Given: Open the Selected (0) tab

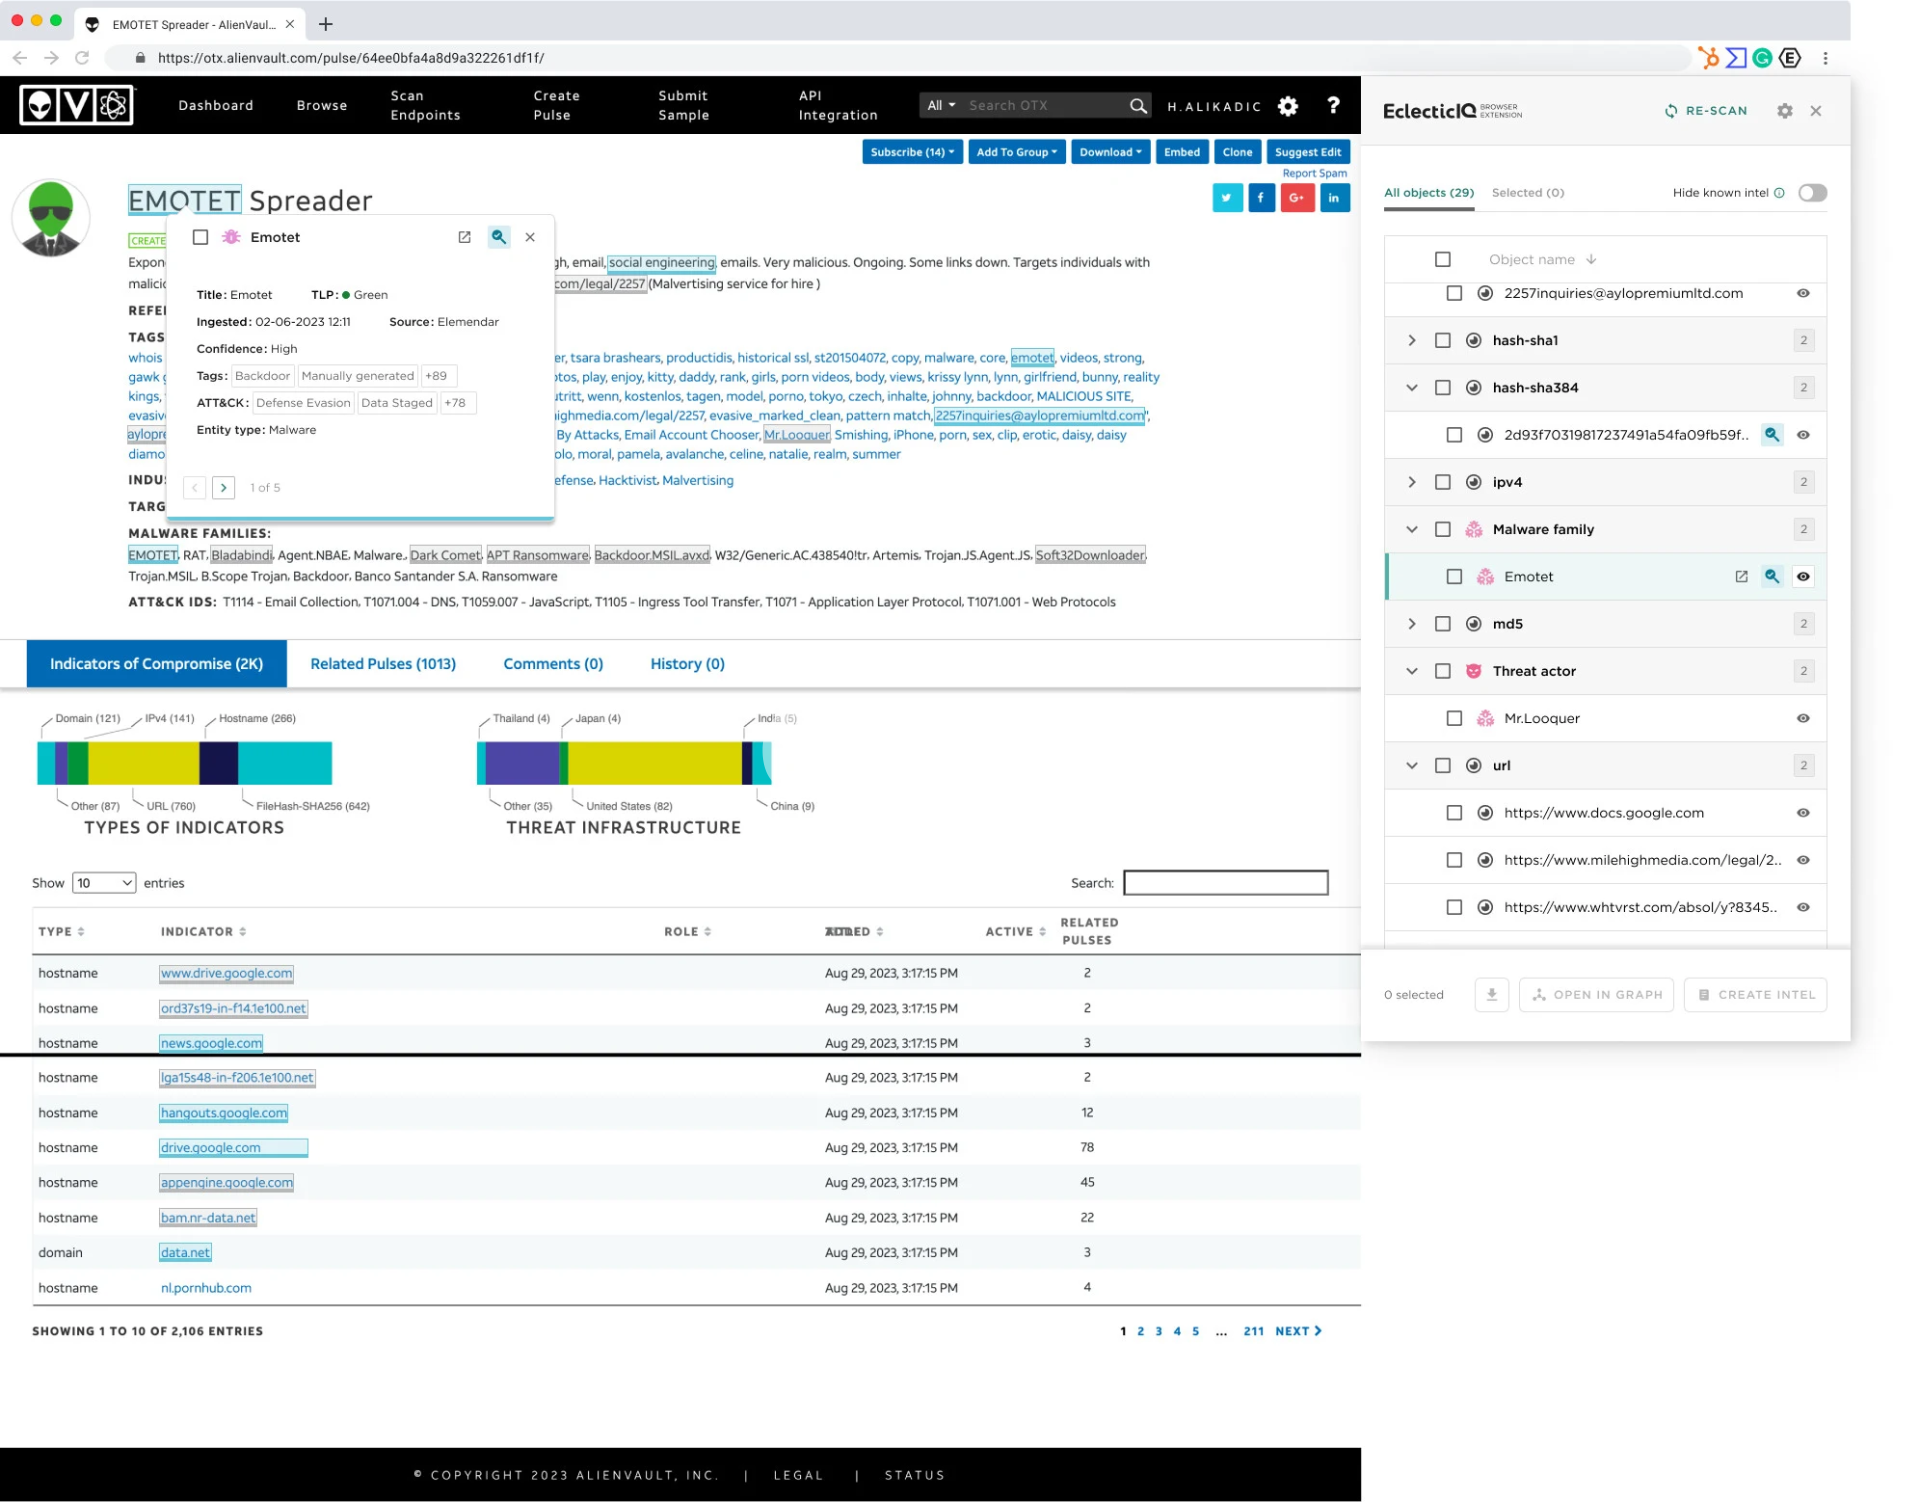Looking at the screenshot, I should [x=1527, y=193].
